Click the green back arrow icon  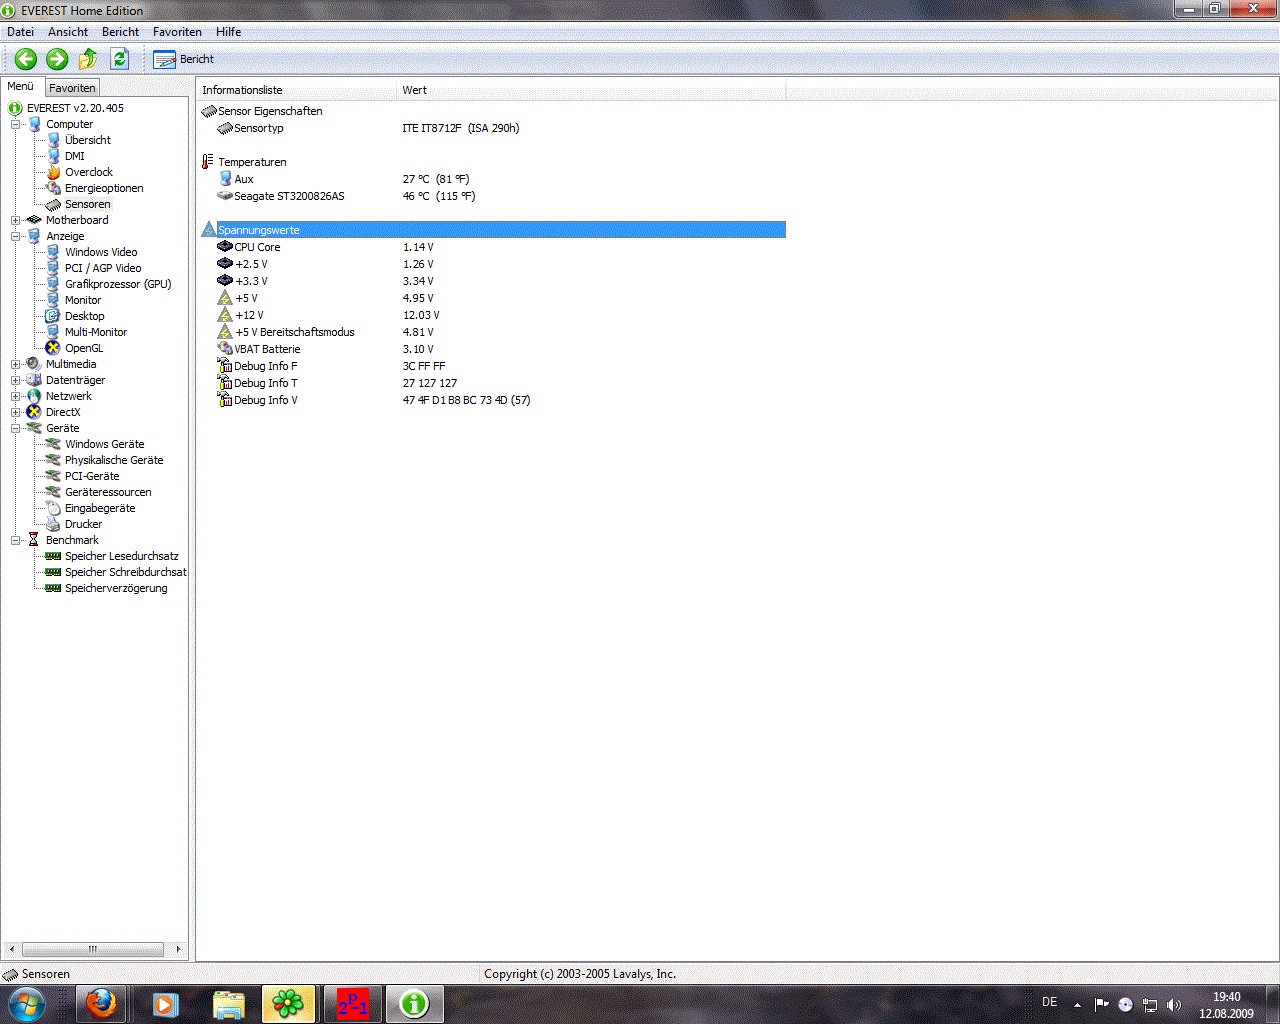[26, 59]
